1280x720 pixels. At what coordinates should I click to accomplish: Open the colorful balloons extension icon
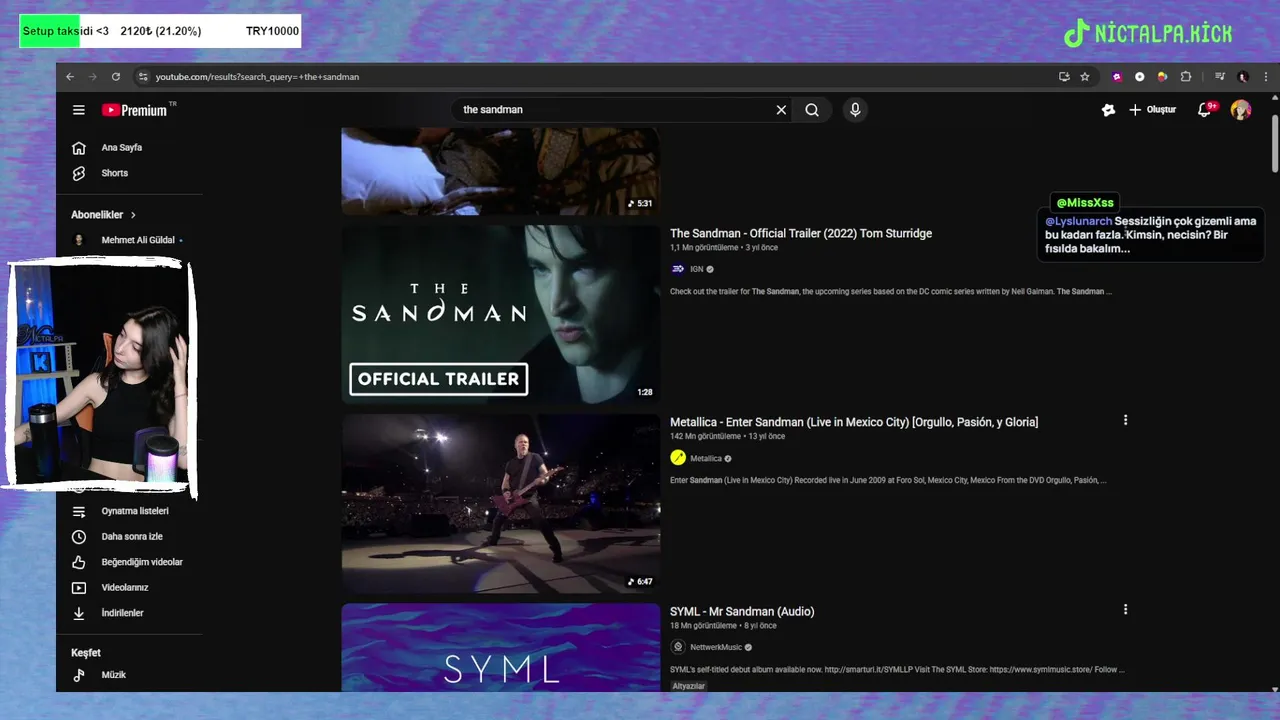pyautogui.click(x=1162, y=77)
